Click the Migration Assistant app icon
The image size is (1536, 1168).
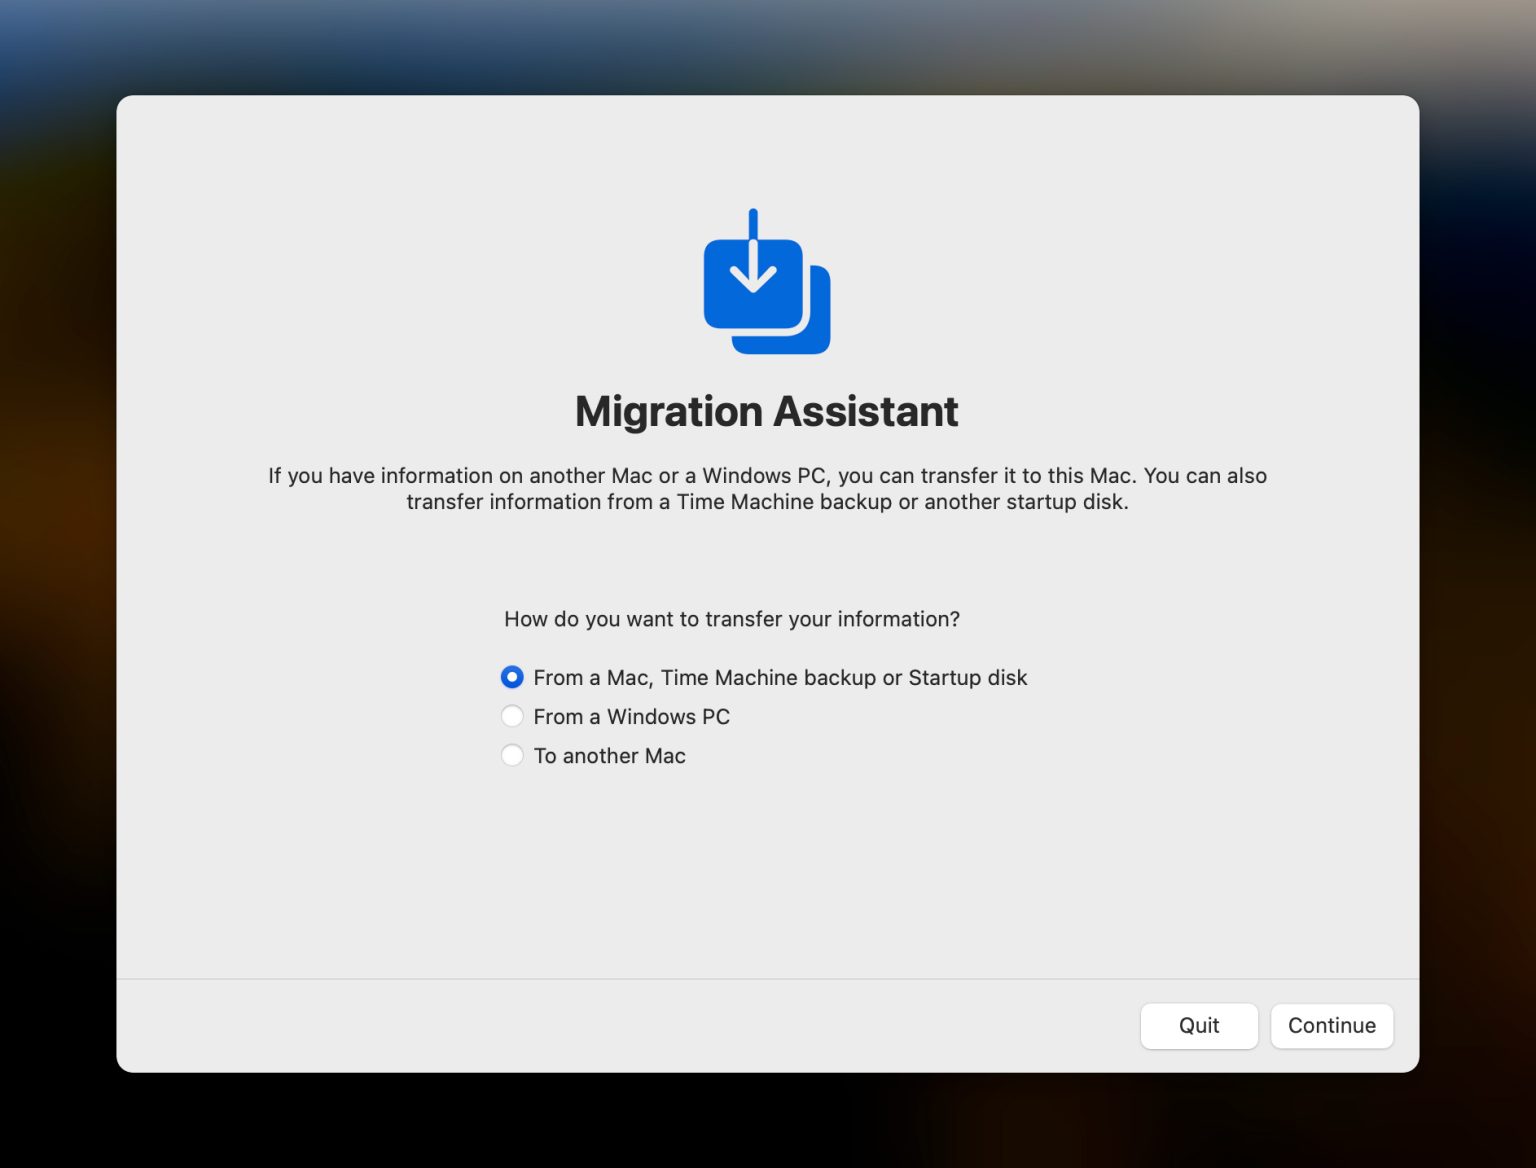765,281
